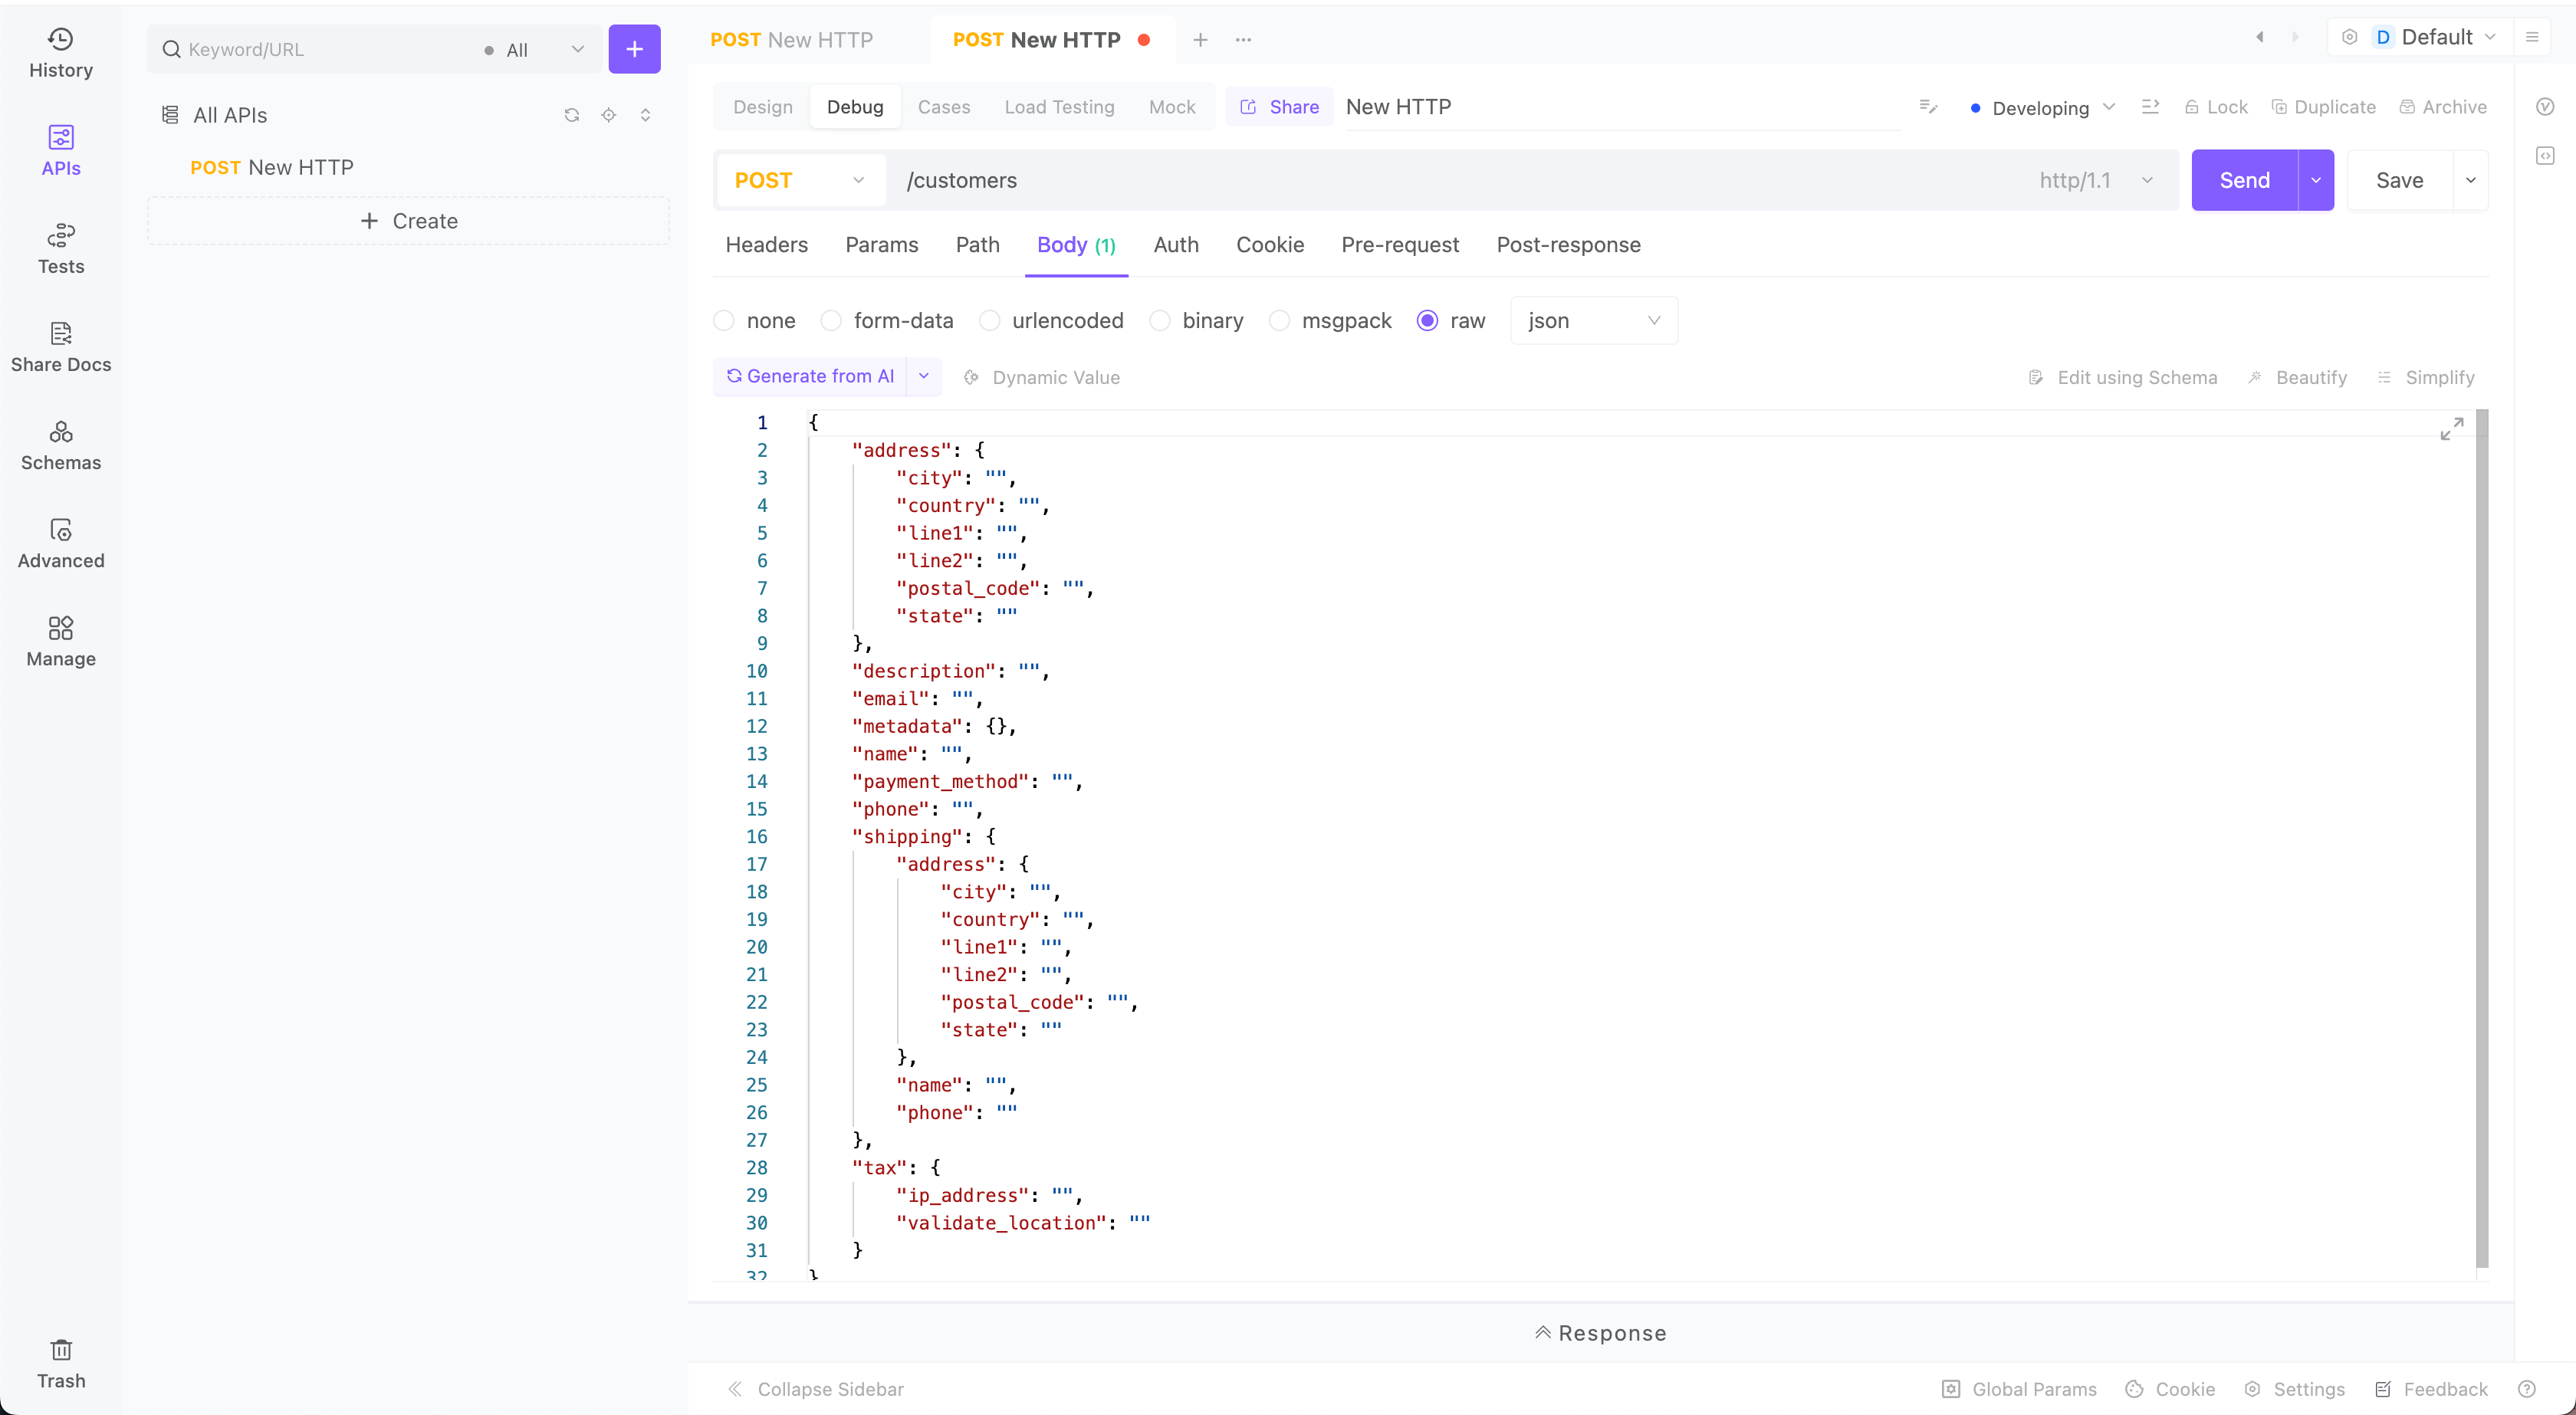Image resolution: width=2576 pixels, height=1415 pixels.
Task: Click expand/collapse all icon beside All APIs
Action: pyautogui.click(x=645, y=115)
